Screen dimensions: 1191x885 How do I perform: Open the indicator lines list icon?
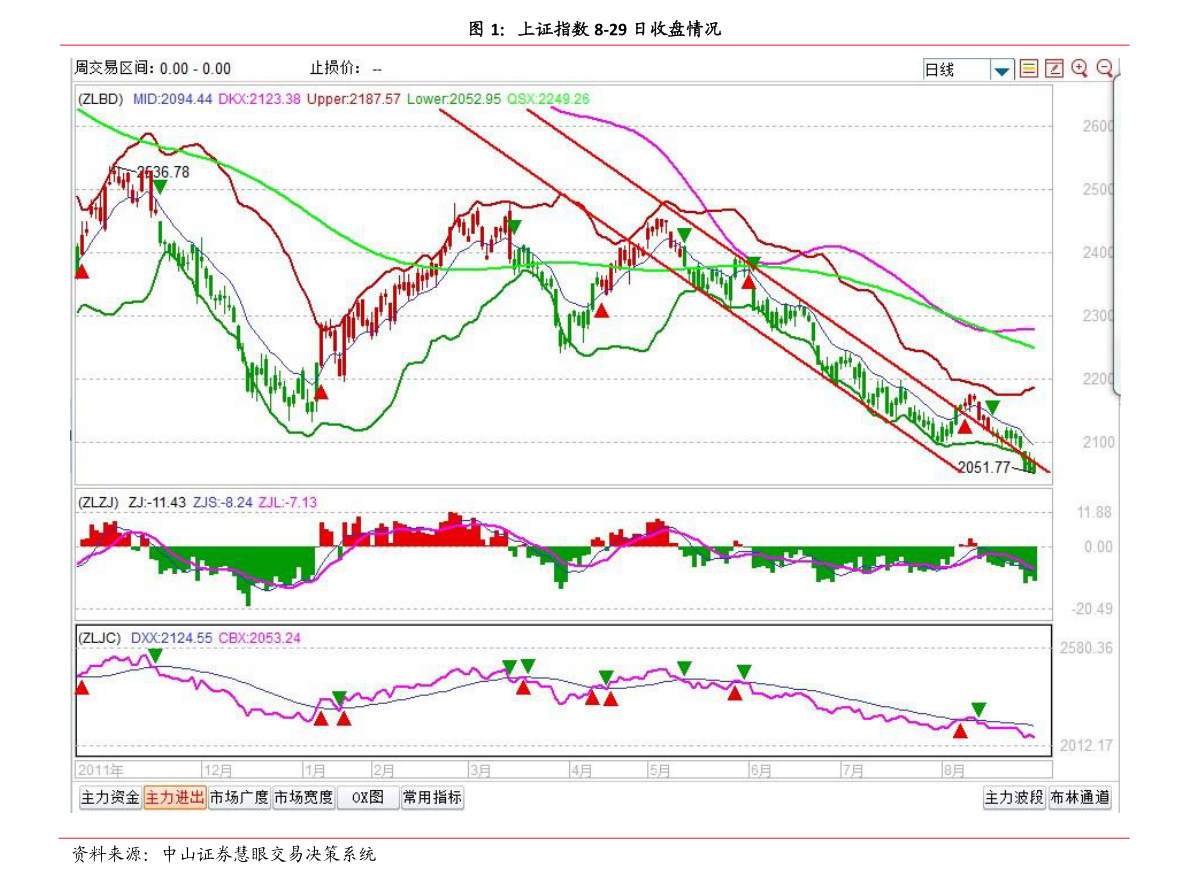(x=1029, y=69)
